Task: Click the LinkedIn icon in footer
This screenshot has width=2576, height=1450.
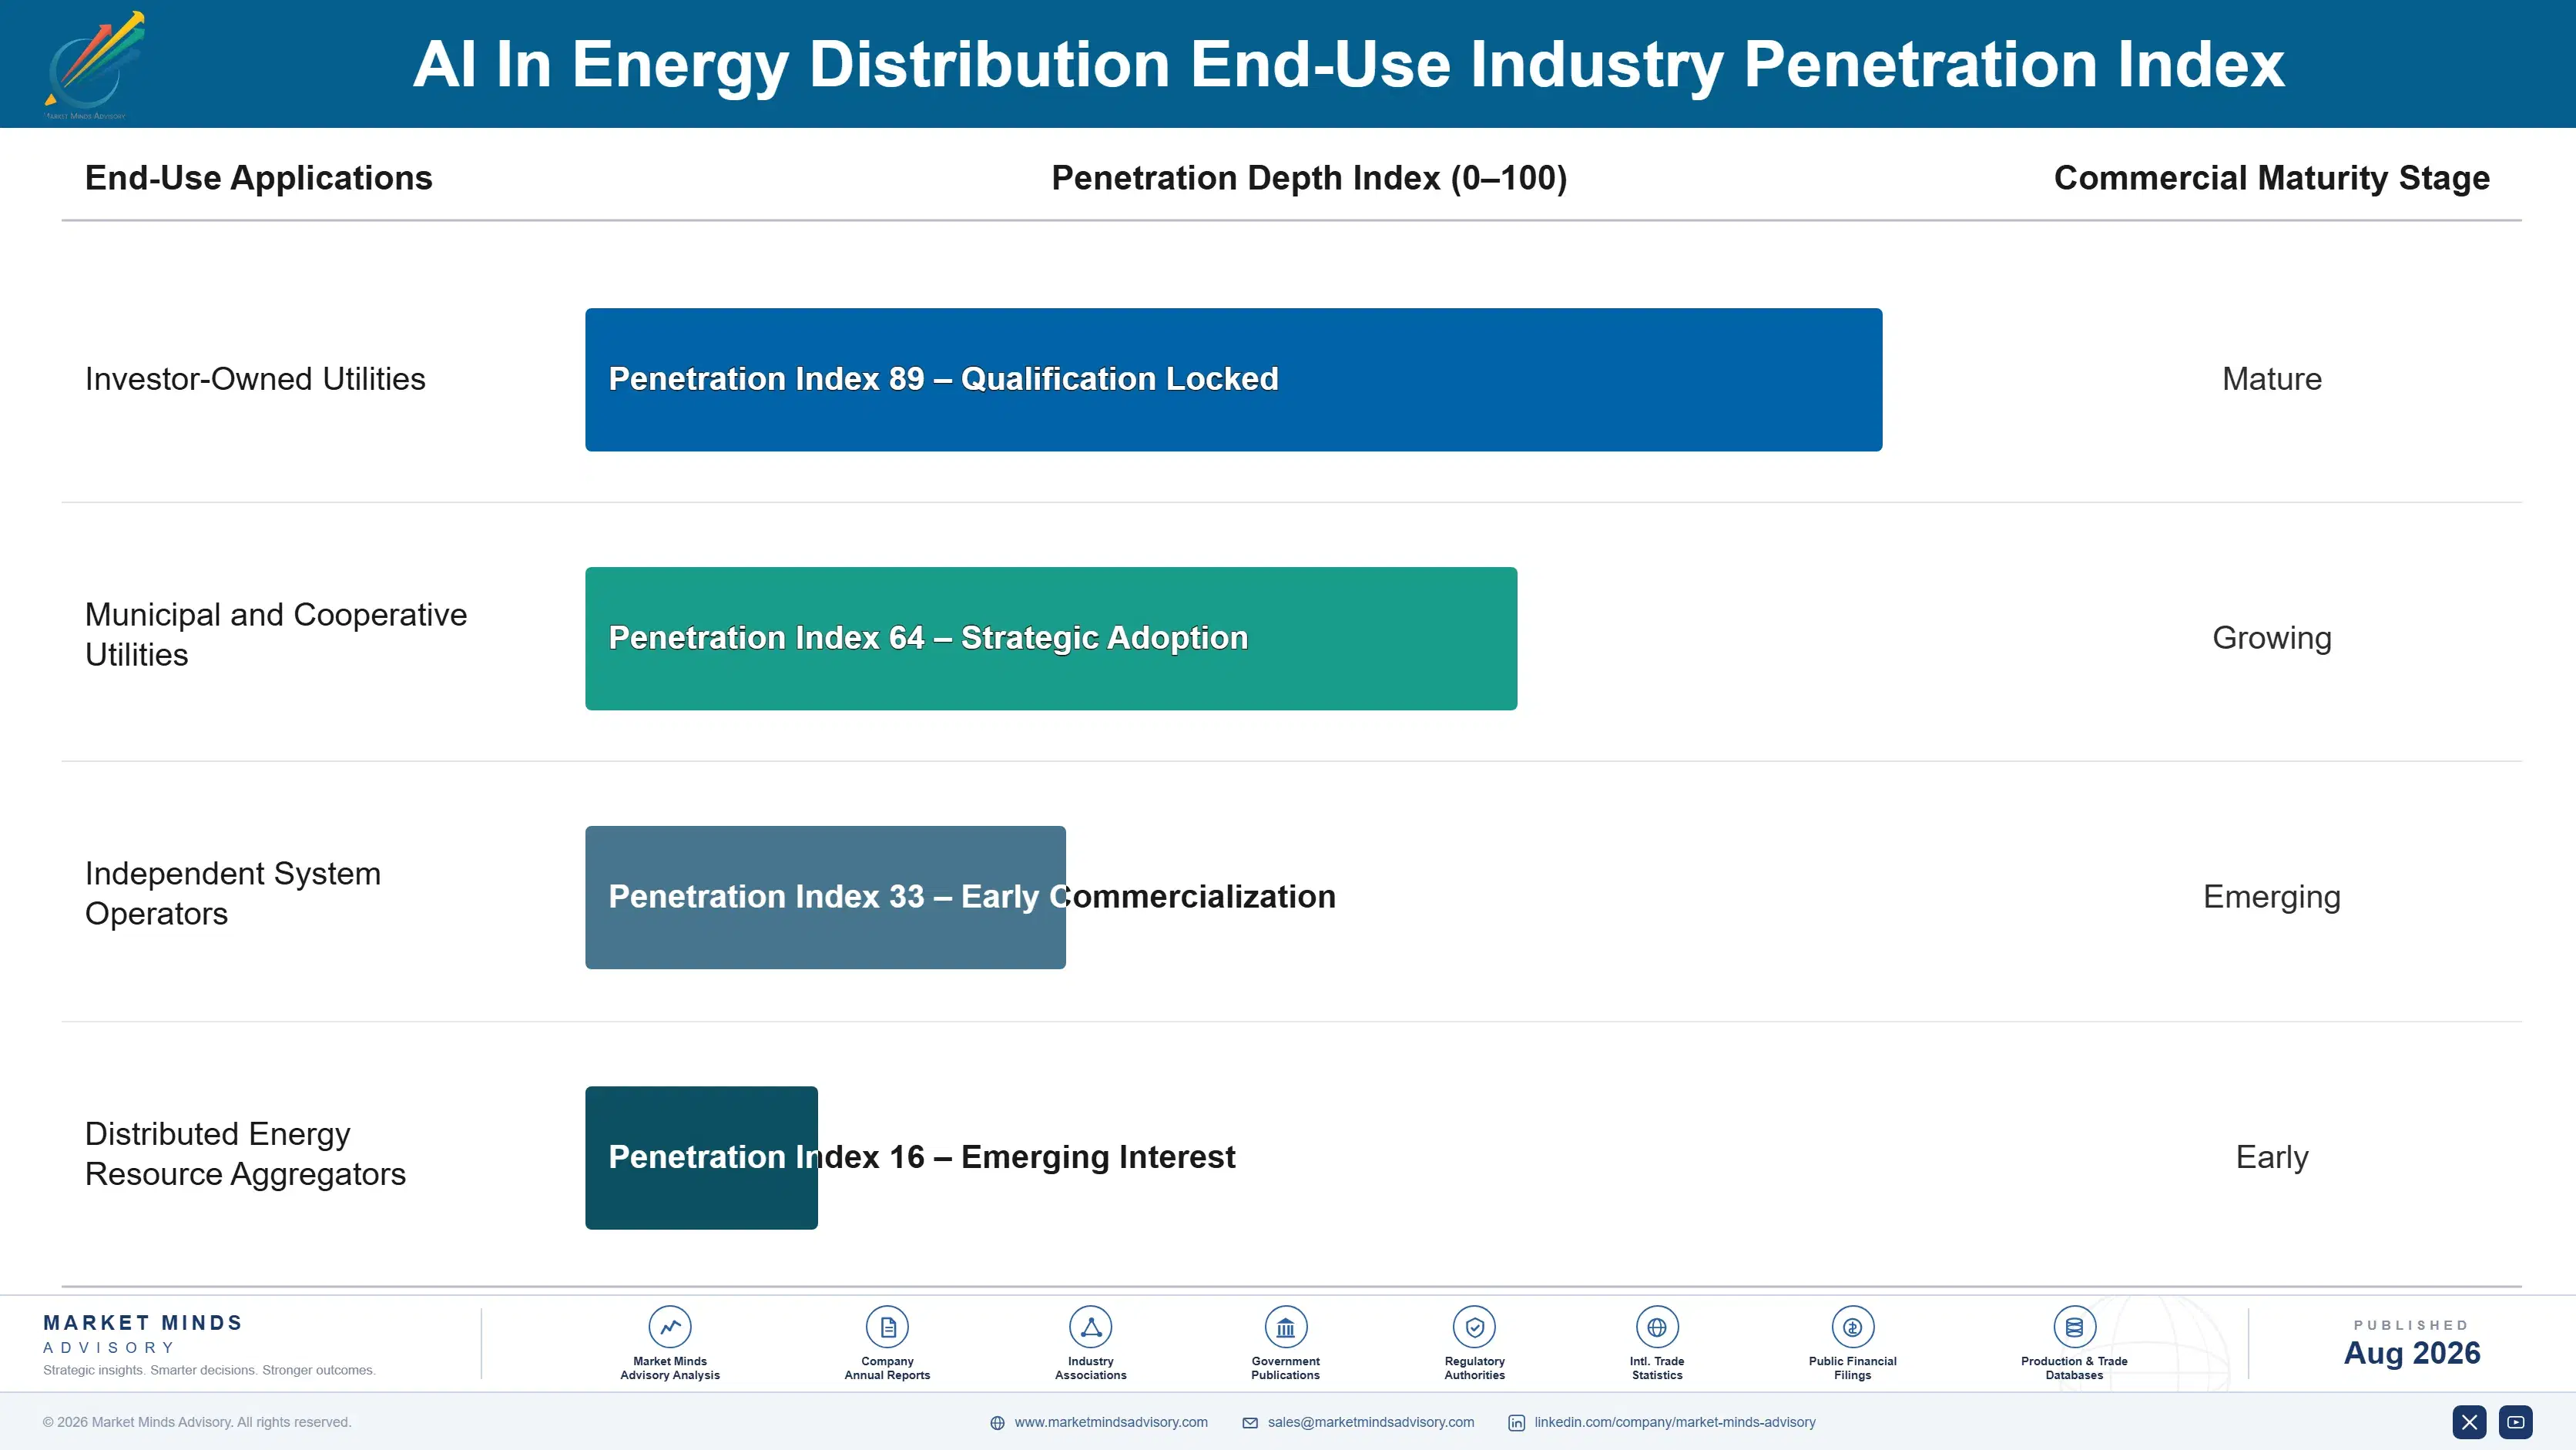Action: point(1517,1423)
